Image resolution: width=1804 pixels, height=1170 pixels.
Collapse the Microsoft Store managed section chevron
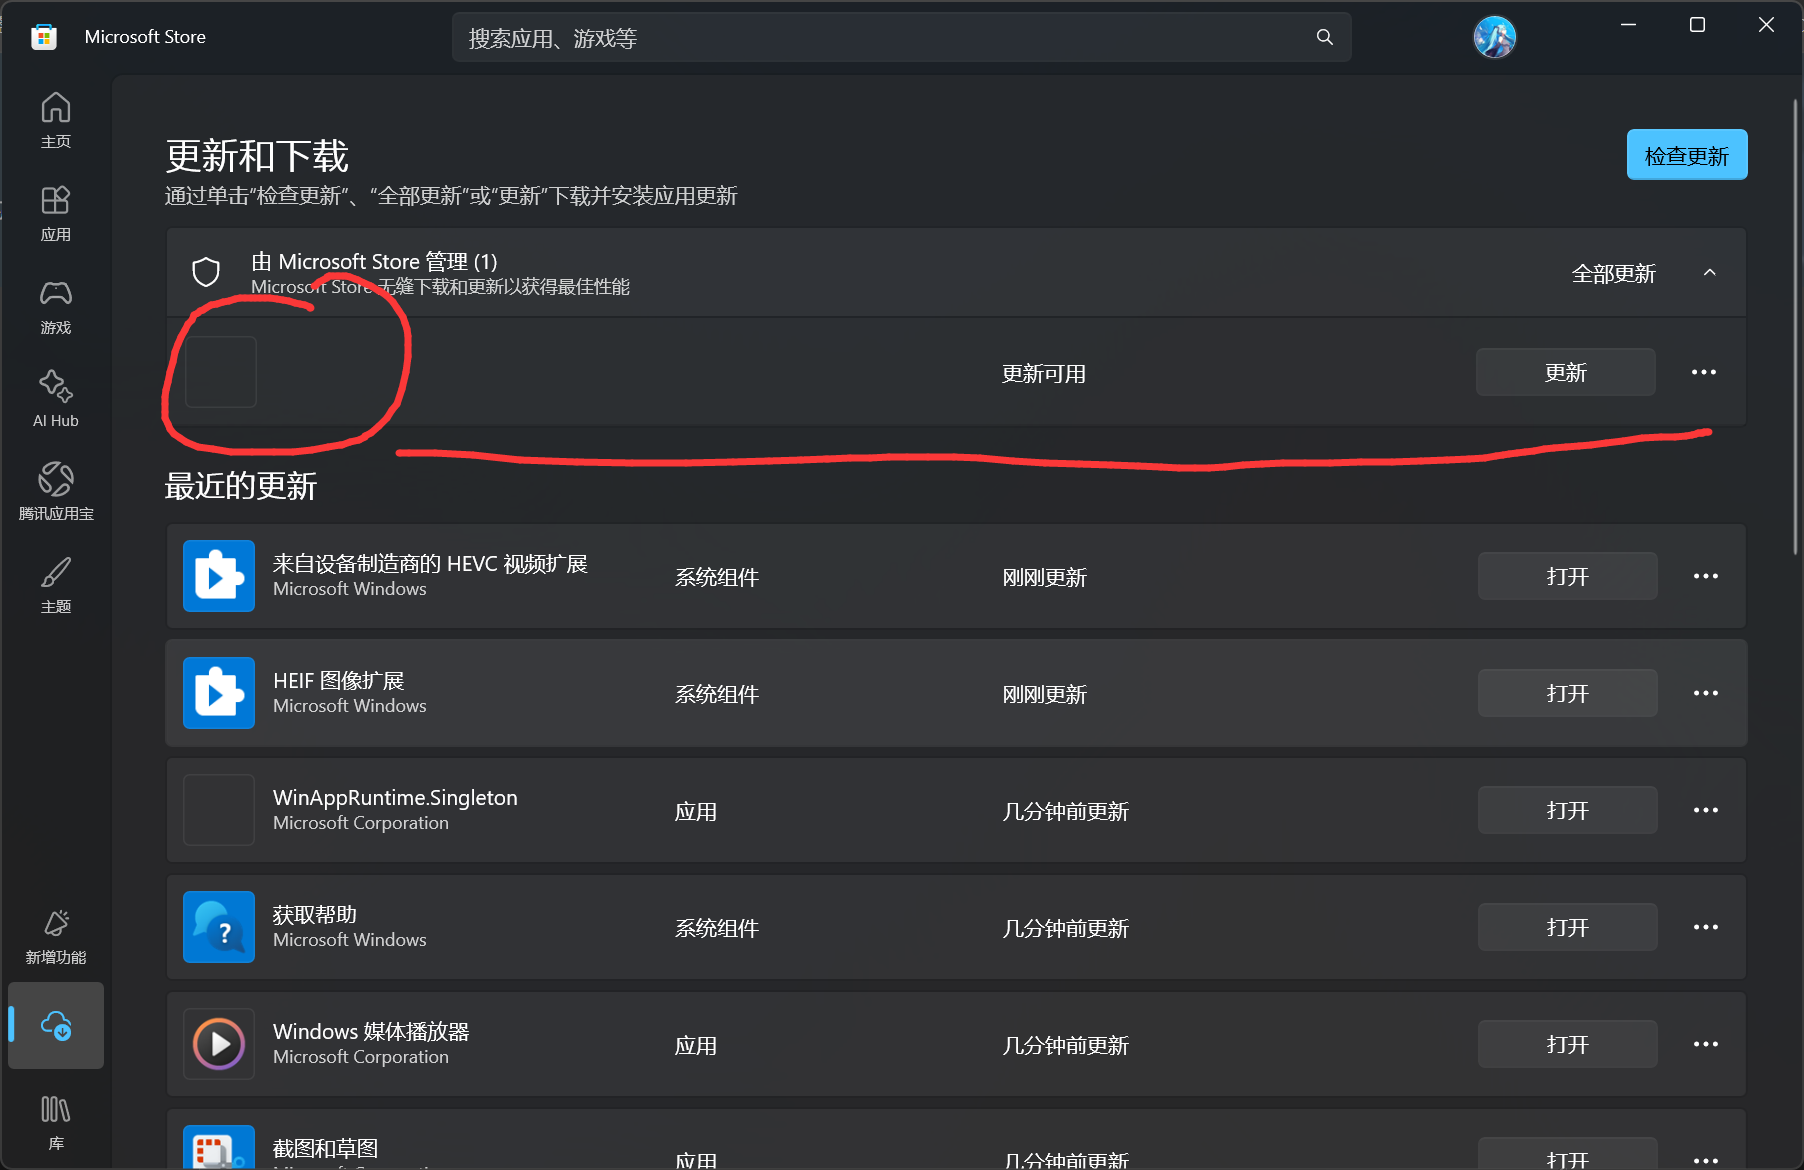1710,272
